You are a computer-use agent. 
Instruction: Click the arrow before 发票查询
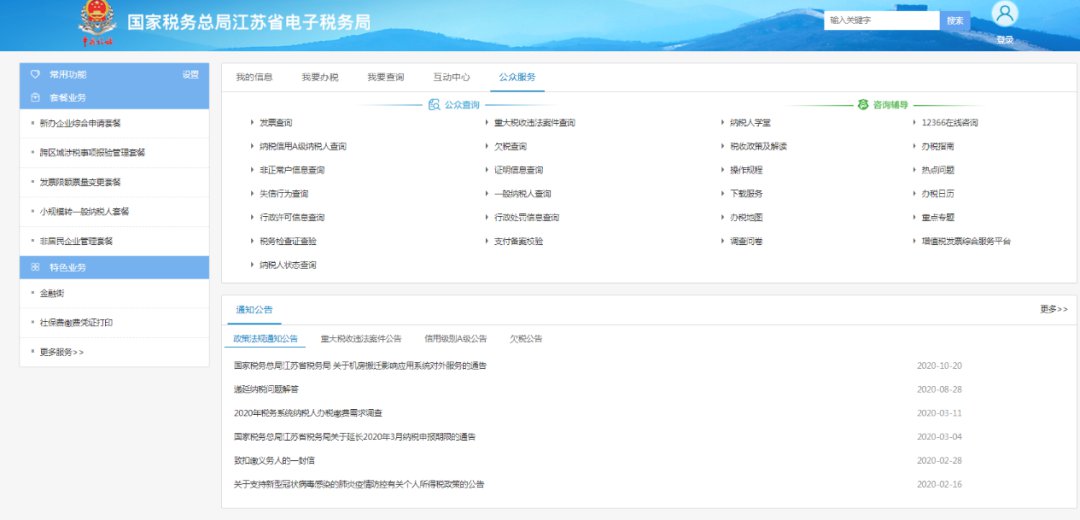(252, 123)
